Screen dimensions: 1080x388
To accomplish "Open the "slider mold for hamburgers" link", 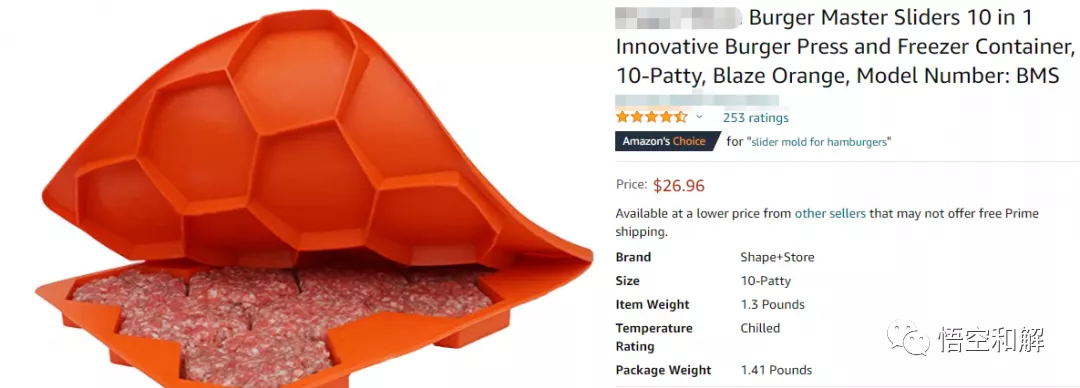I will pos(819,142).
